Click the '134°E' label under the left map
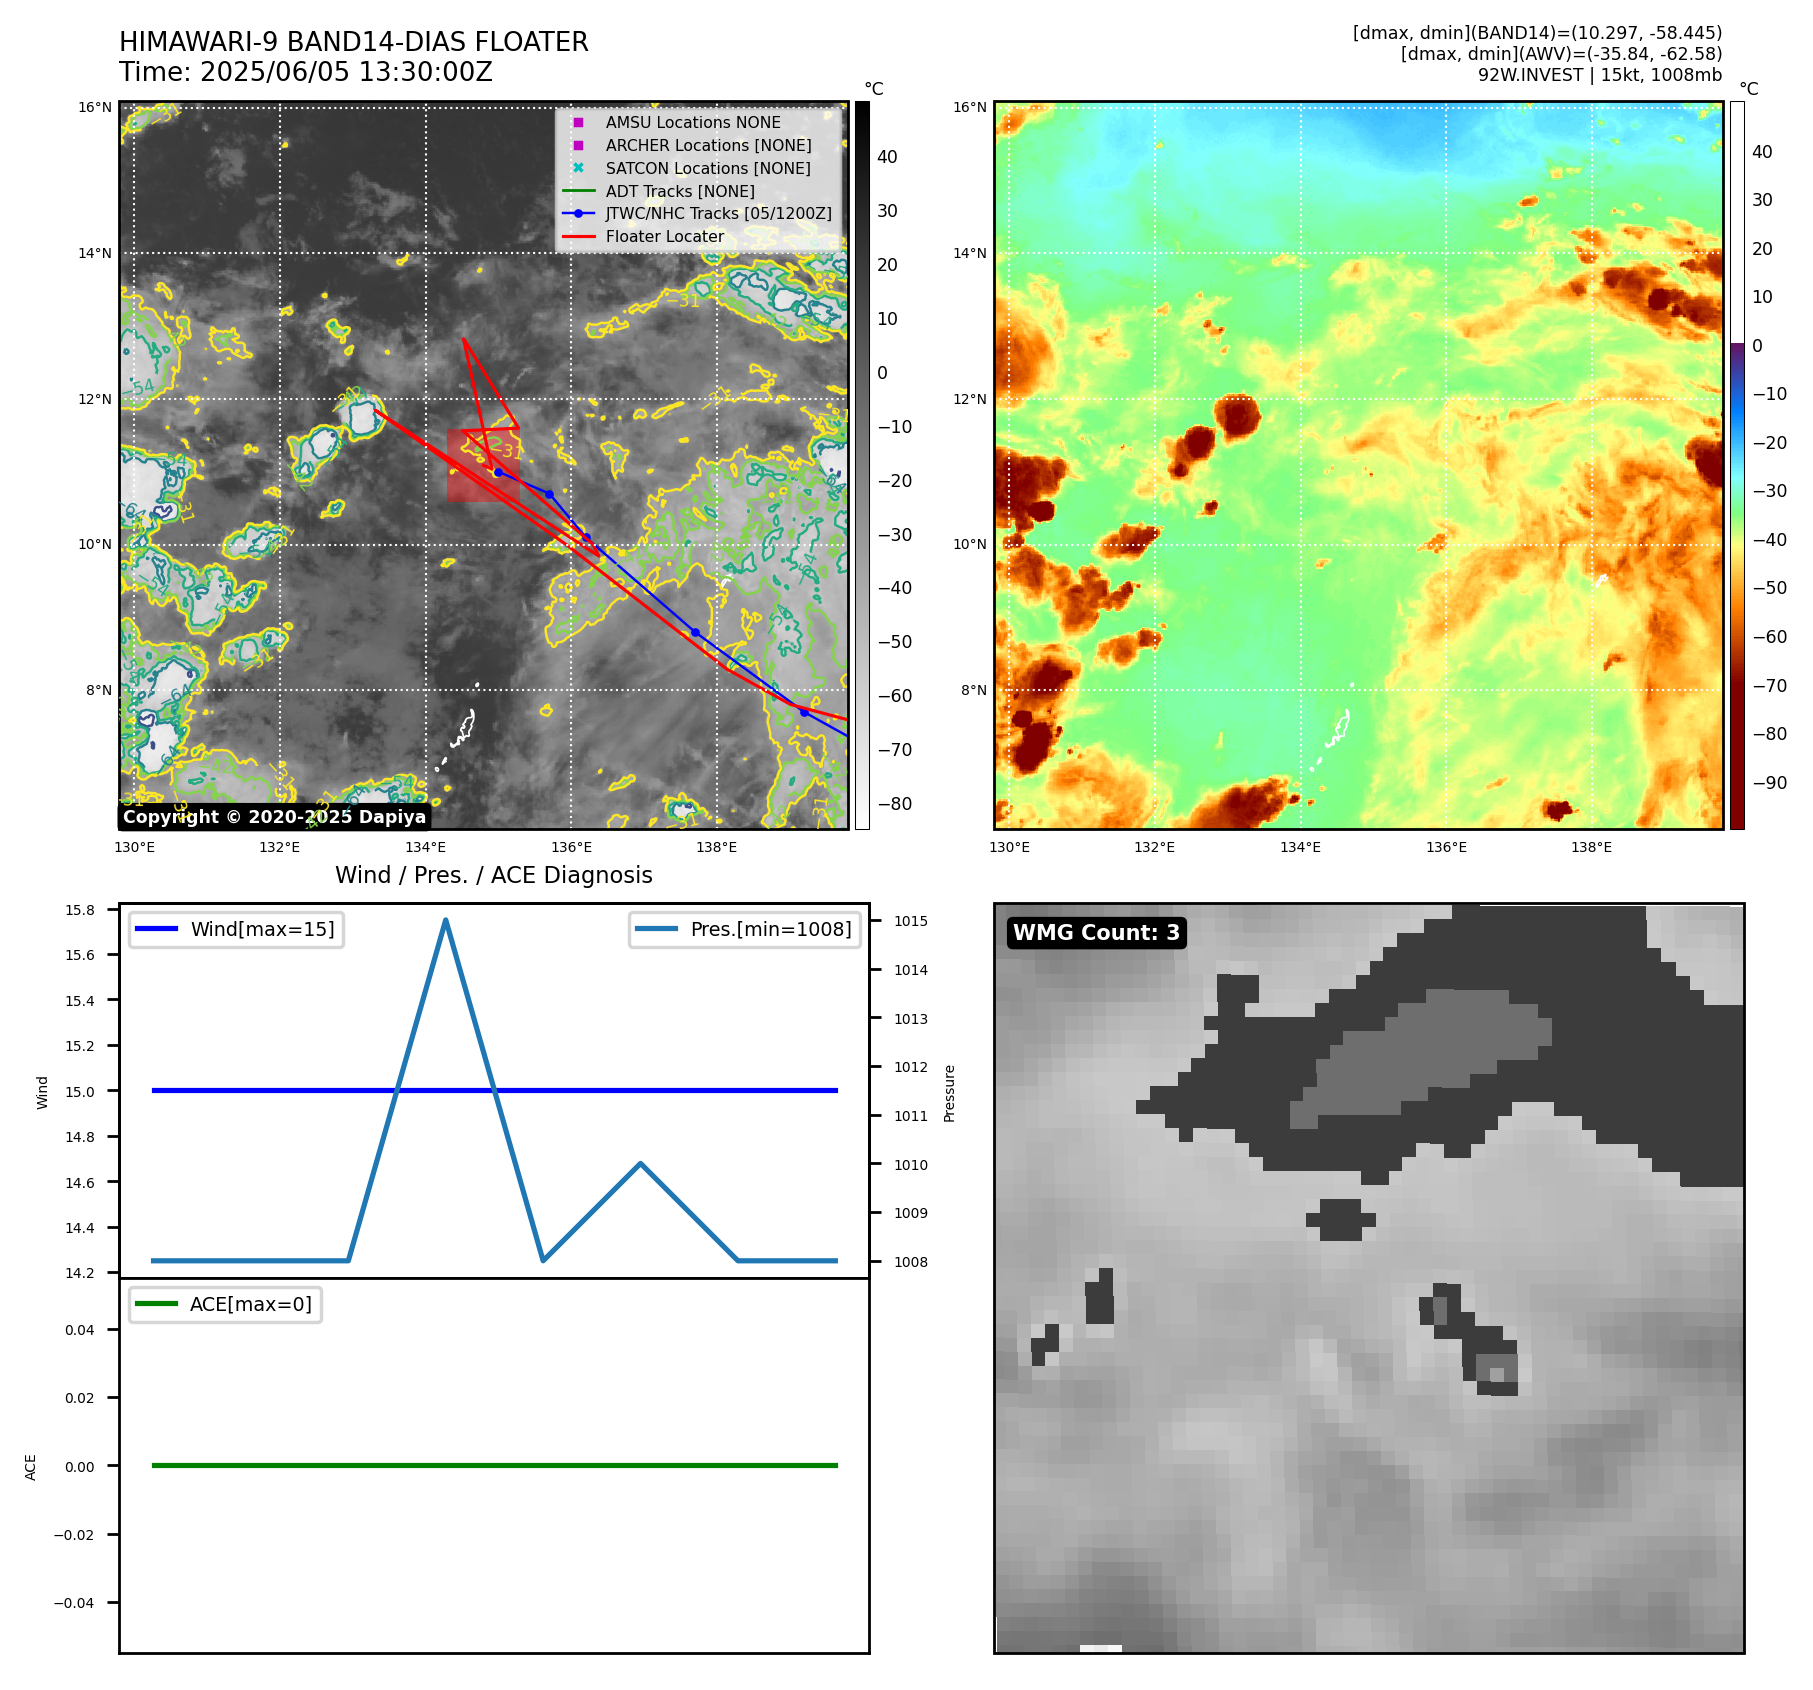This screenshot has width=1813, height=1690. tap(426, 847)
